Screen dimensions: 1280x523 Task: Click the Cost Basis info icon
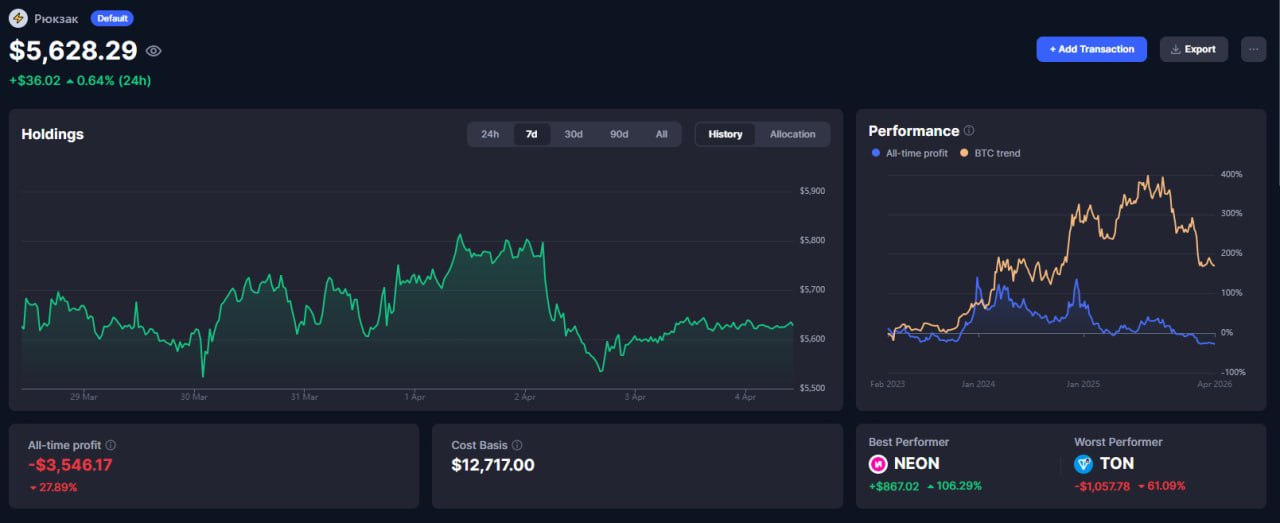point(517,445)
